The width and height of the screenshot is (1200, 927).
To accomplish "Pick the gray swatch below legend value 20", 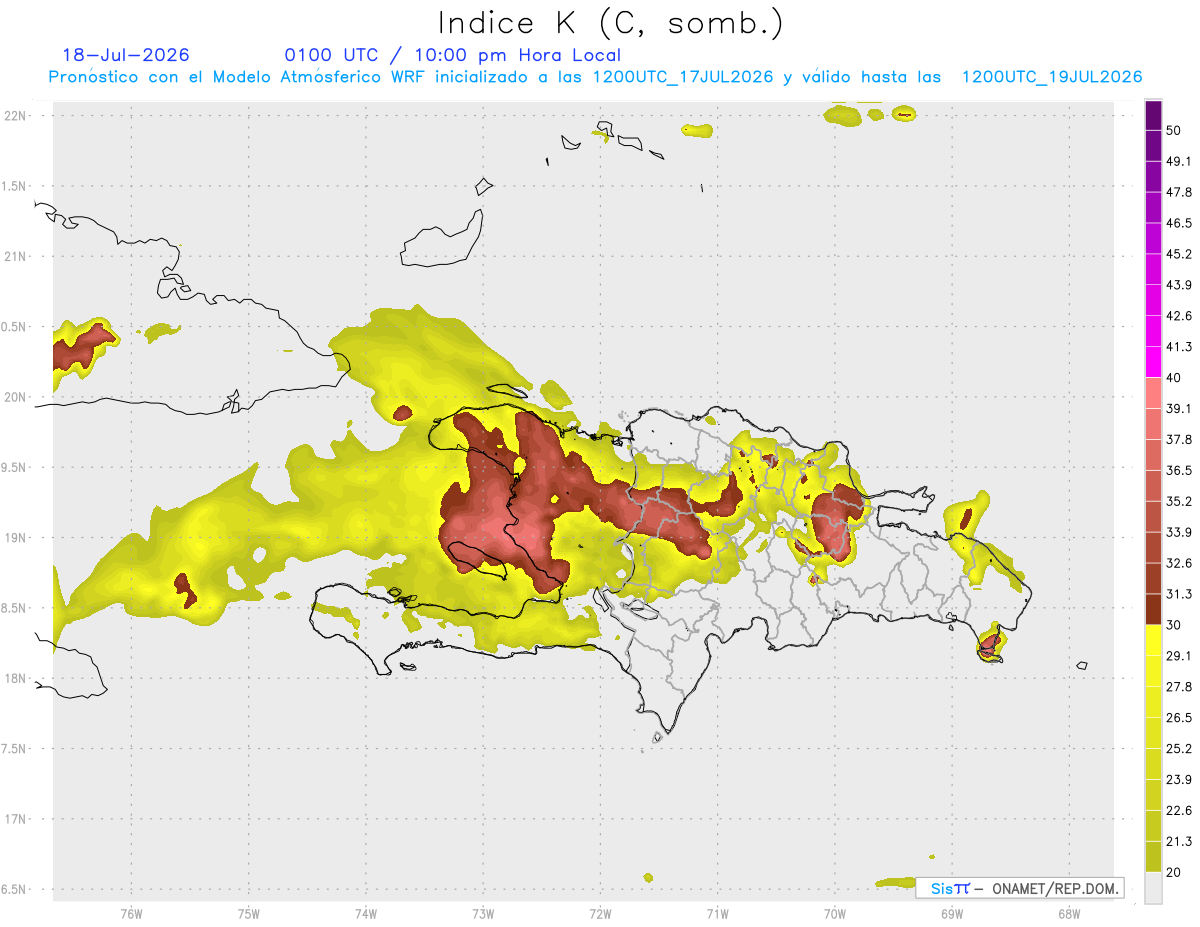I will click(1153, 887).
